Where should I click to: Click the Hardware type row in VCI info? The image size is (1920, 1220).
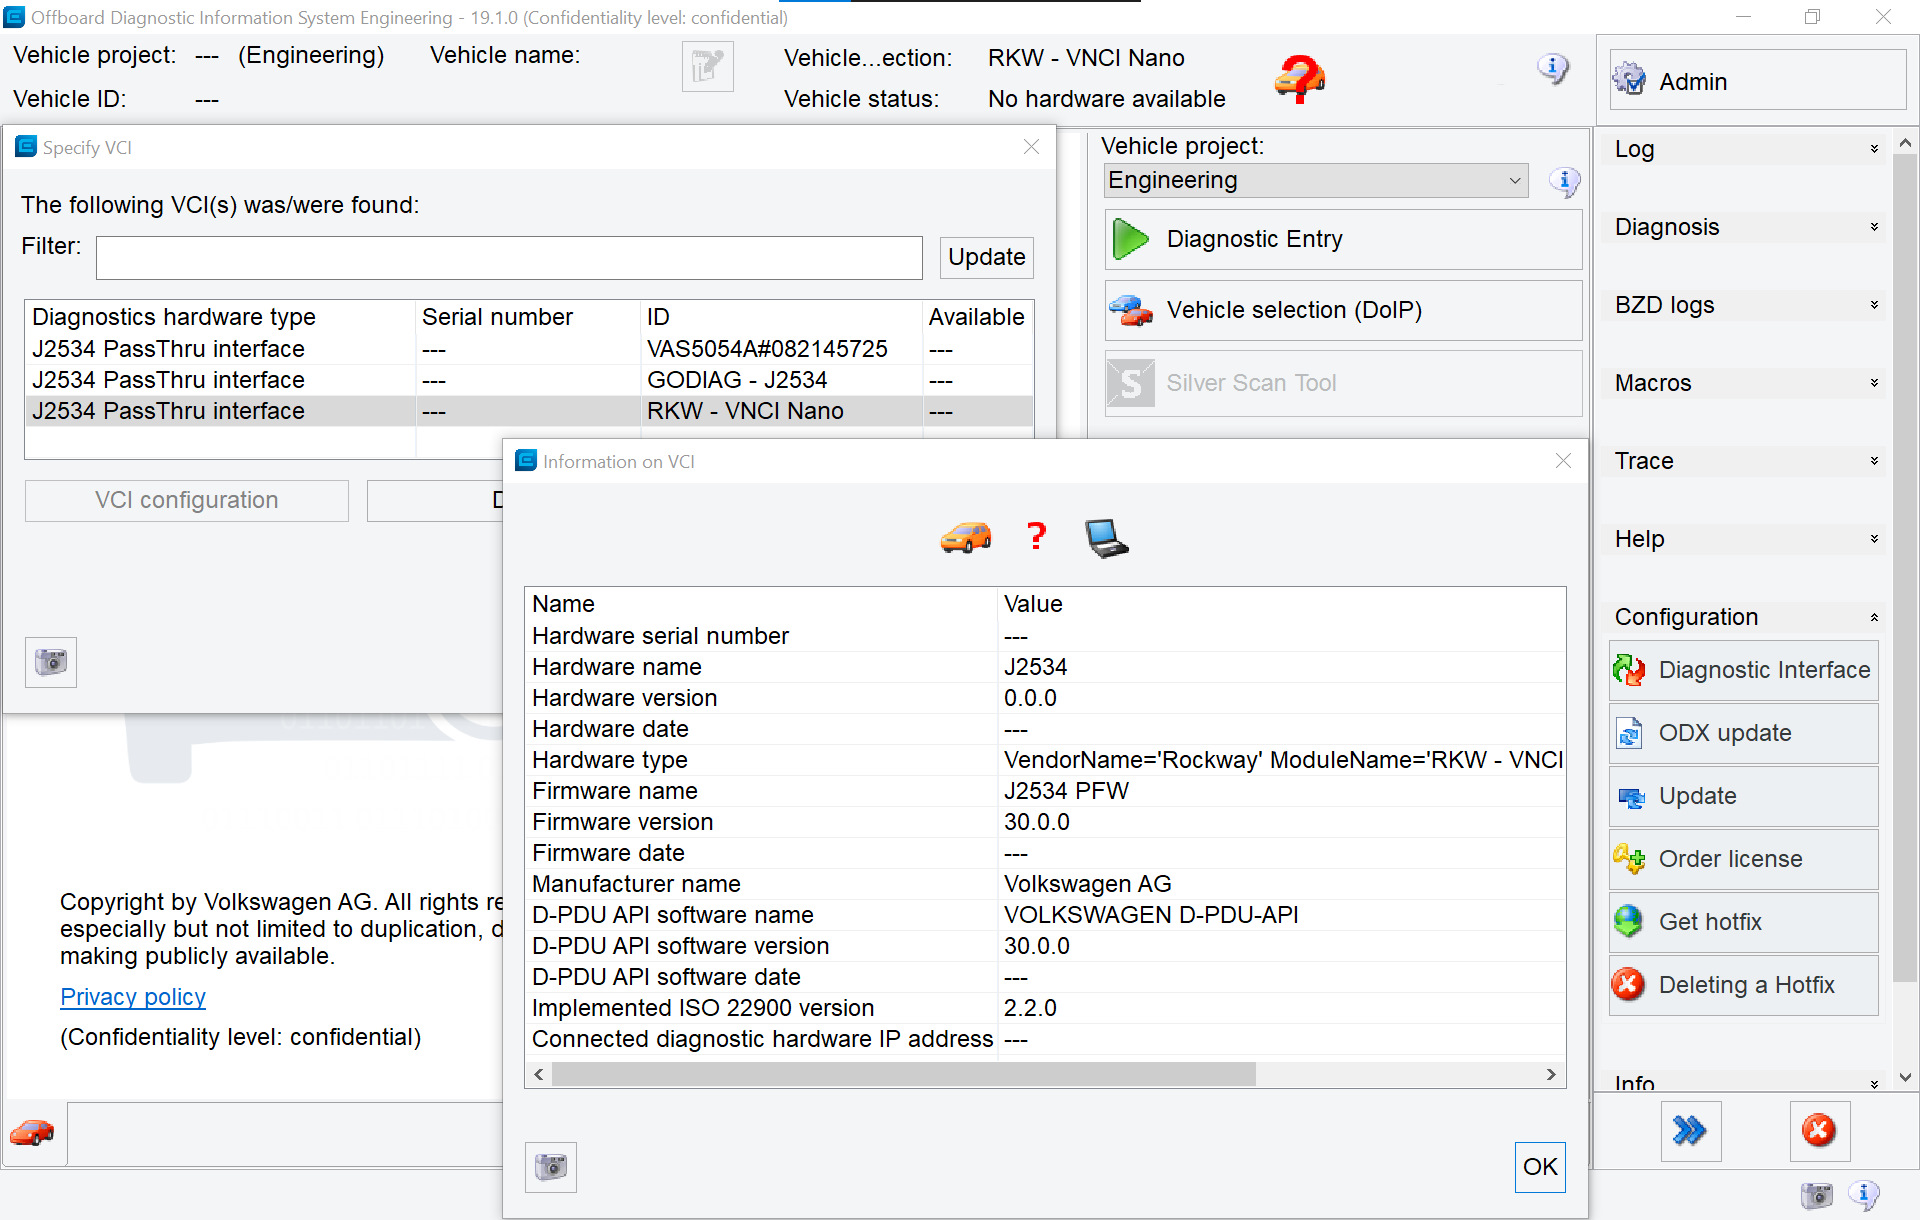click(1046, 760)
